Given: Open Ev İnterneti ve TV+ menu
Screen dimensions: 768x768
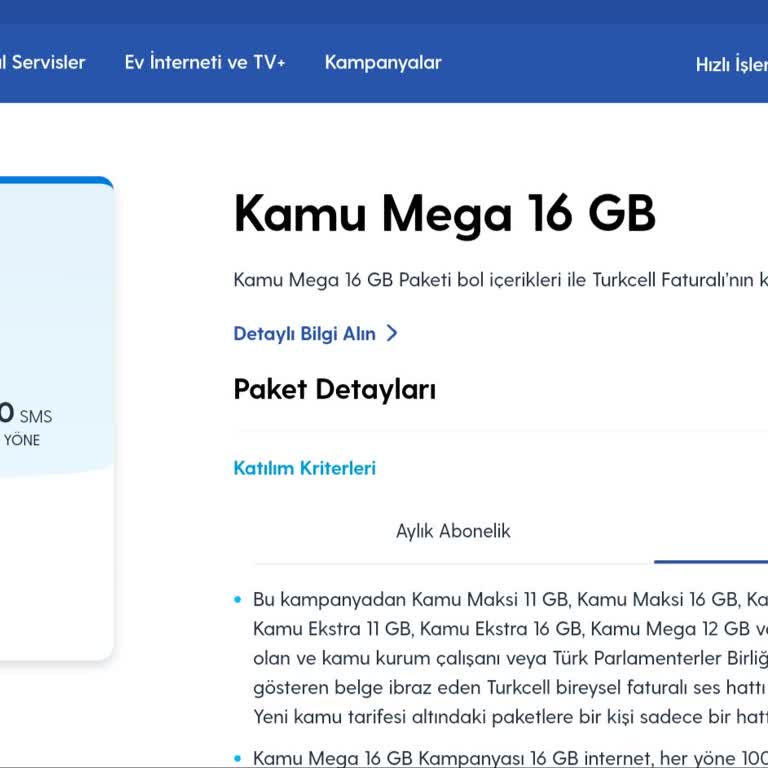Looking at the screenshot, I should click(x=205, y=62).
